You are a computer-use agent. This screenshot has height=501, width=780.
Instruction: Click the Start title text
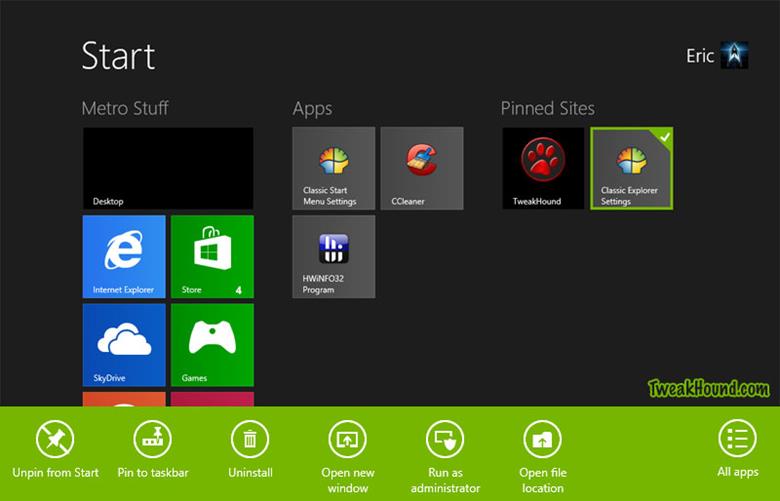coord(118,55)
